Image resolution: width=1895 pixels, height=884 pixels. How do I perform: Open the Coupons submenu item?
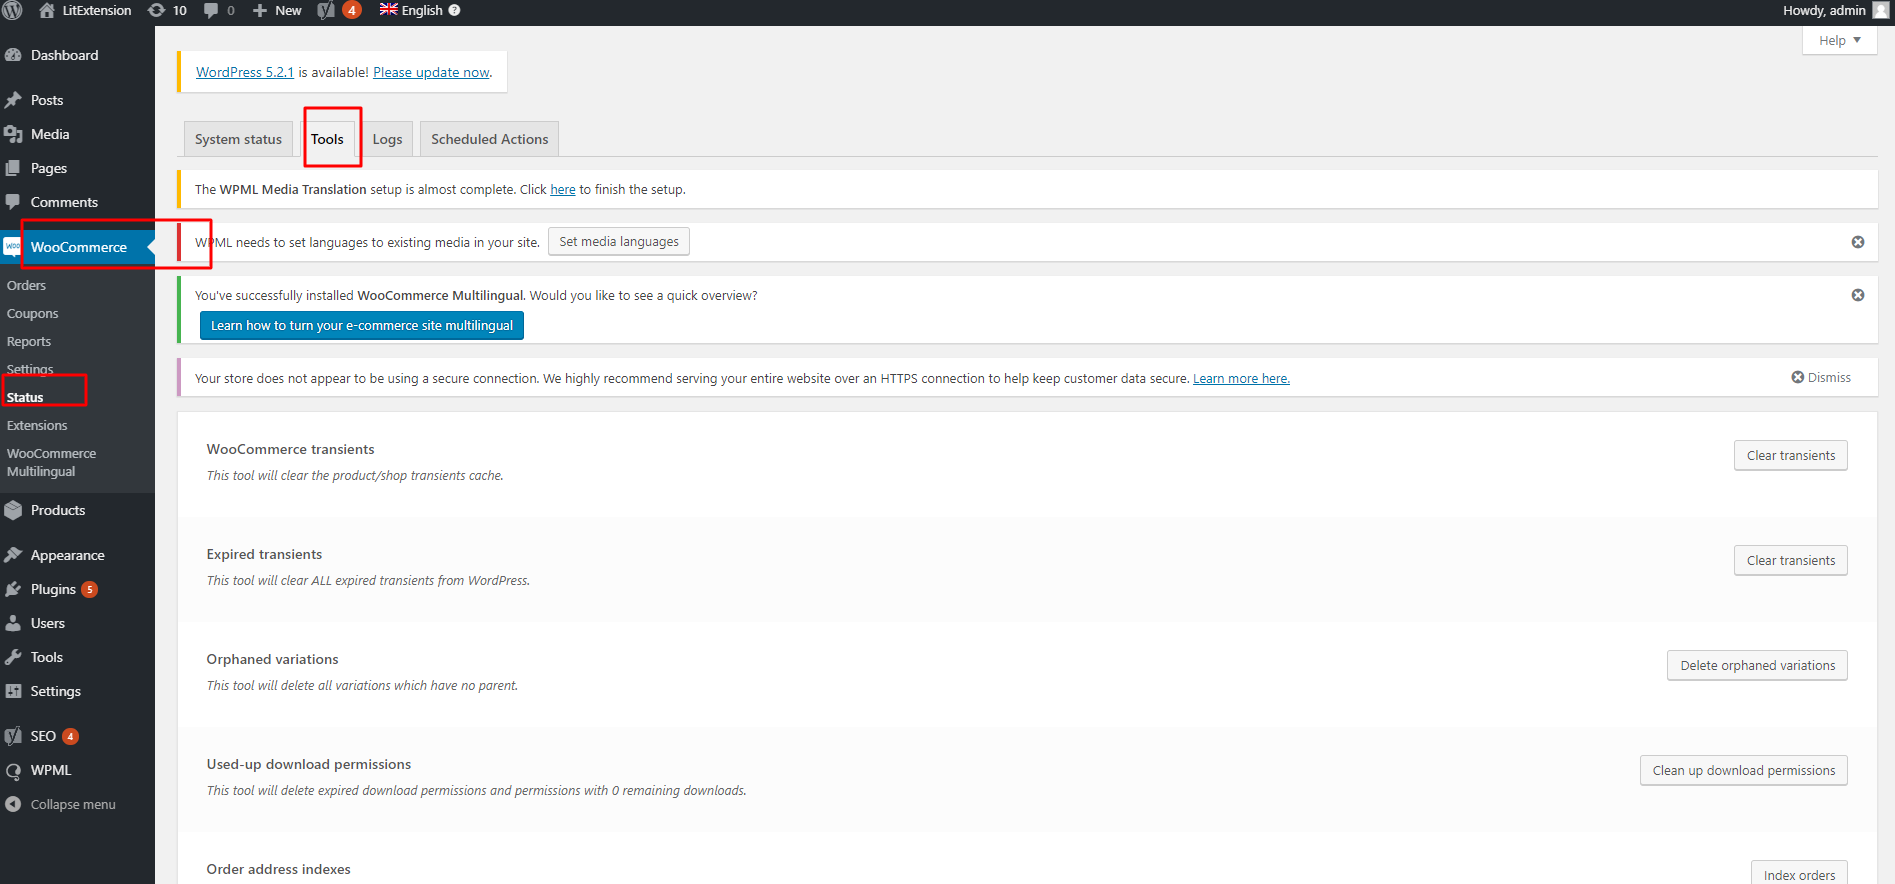click(x=32, y=313)
